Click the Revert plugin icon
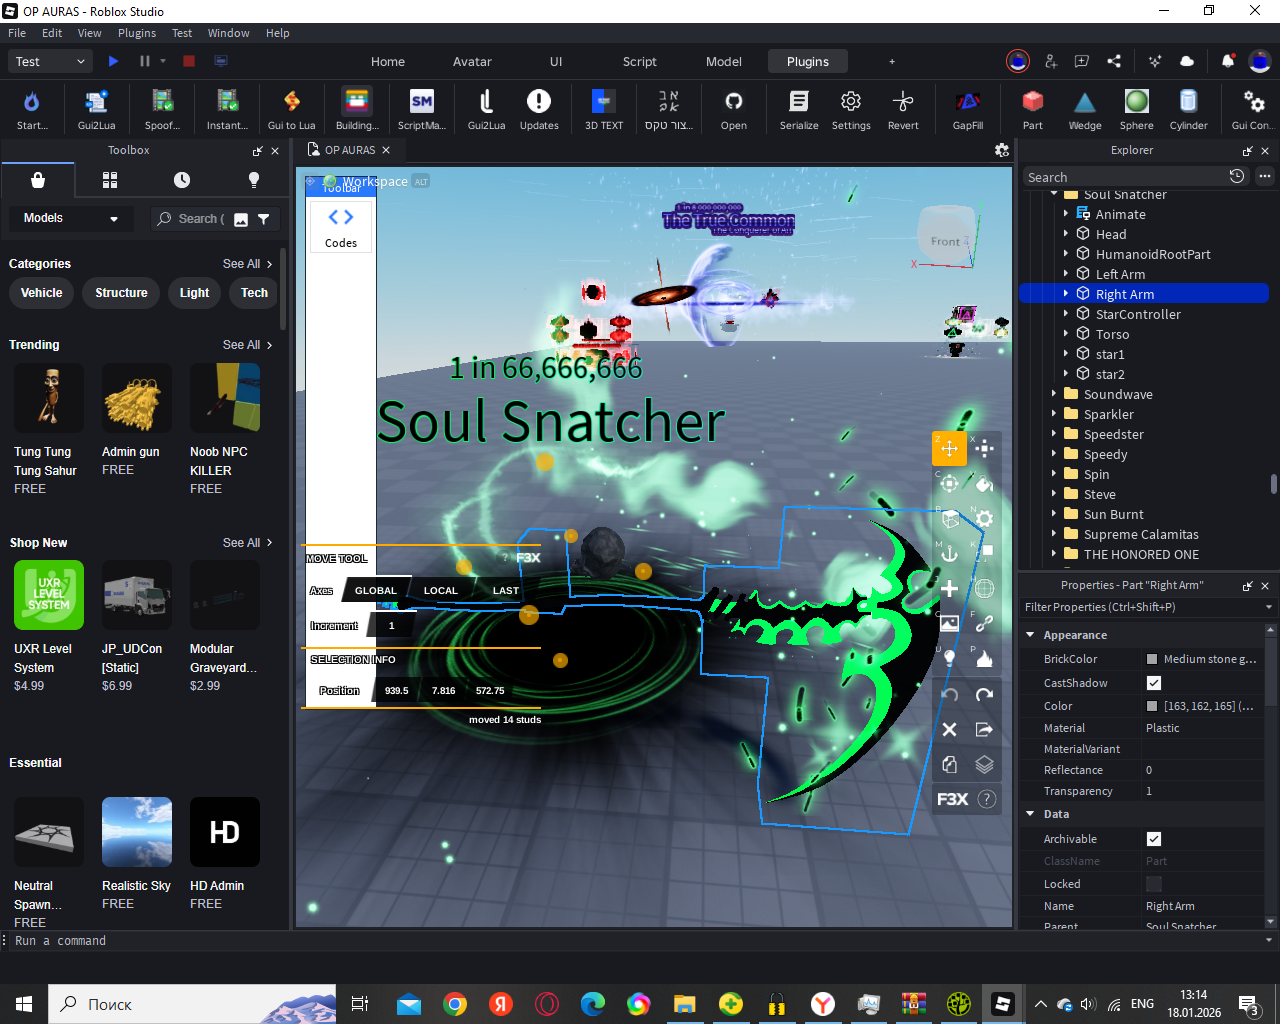The width and height of the screenshot is (1280, 1024). click(903, 109)
